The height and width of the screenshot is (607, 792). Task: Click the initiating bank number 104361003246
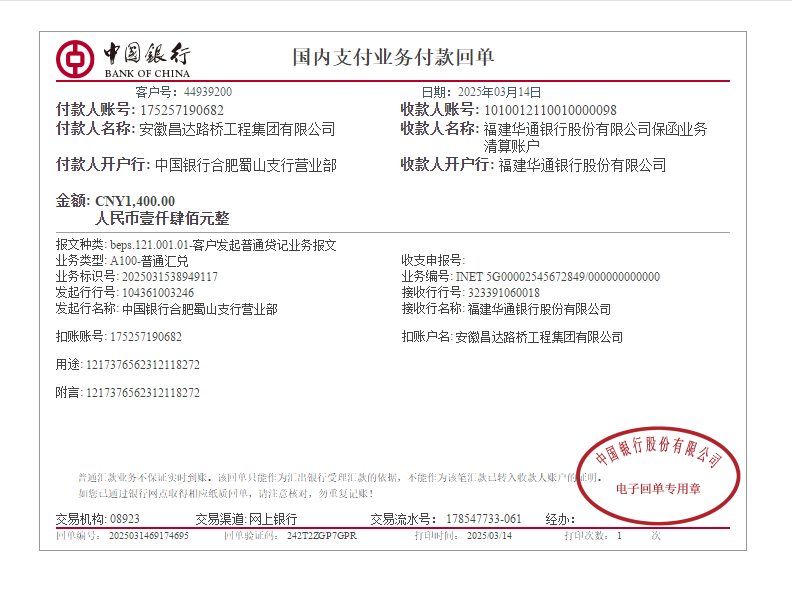[x=158, y=293]
